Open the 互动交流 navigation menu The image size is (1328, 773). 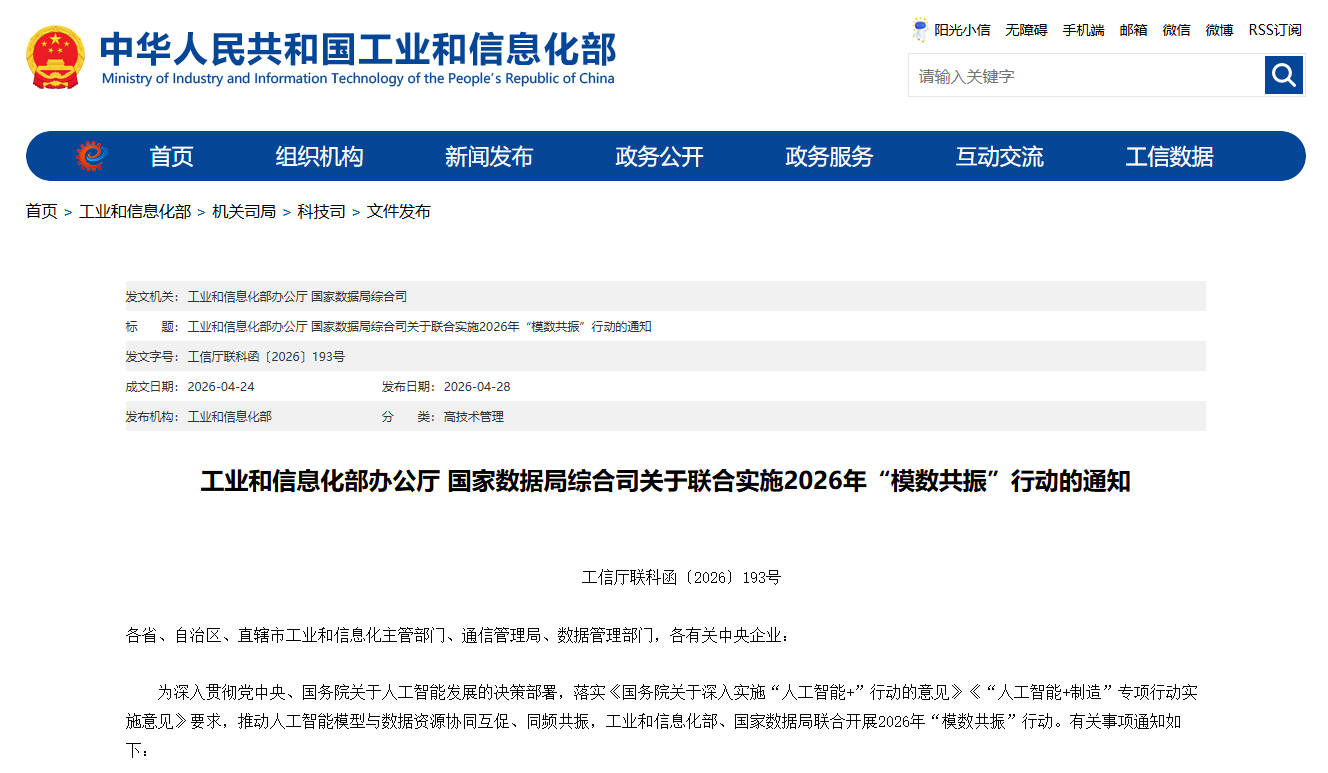(999, 156)
